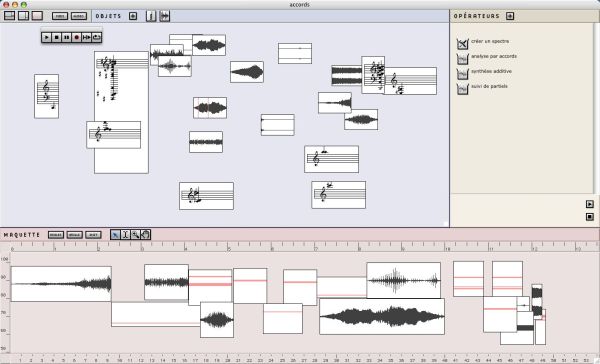
Task: Stop playback in the transport palette
Action: click(57, 38)
